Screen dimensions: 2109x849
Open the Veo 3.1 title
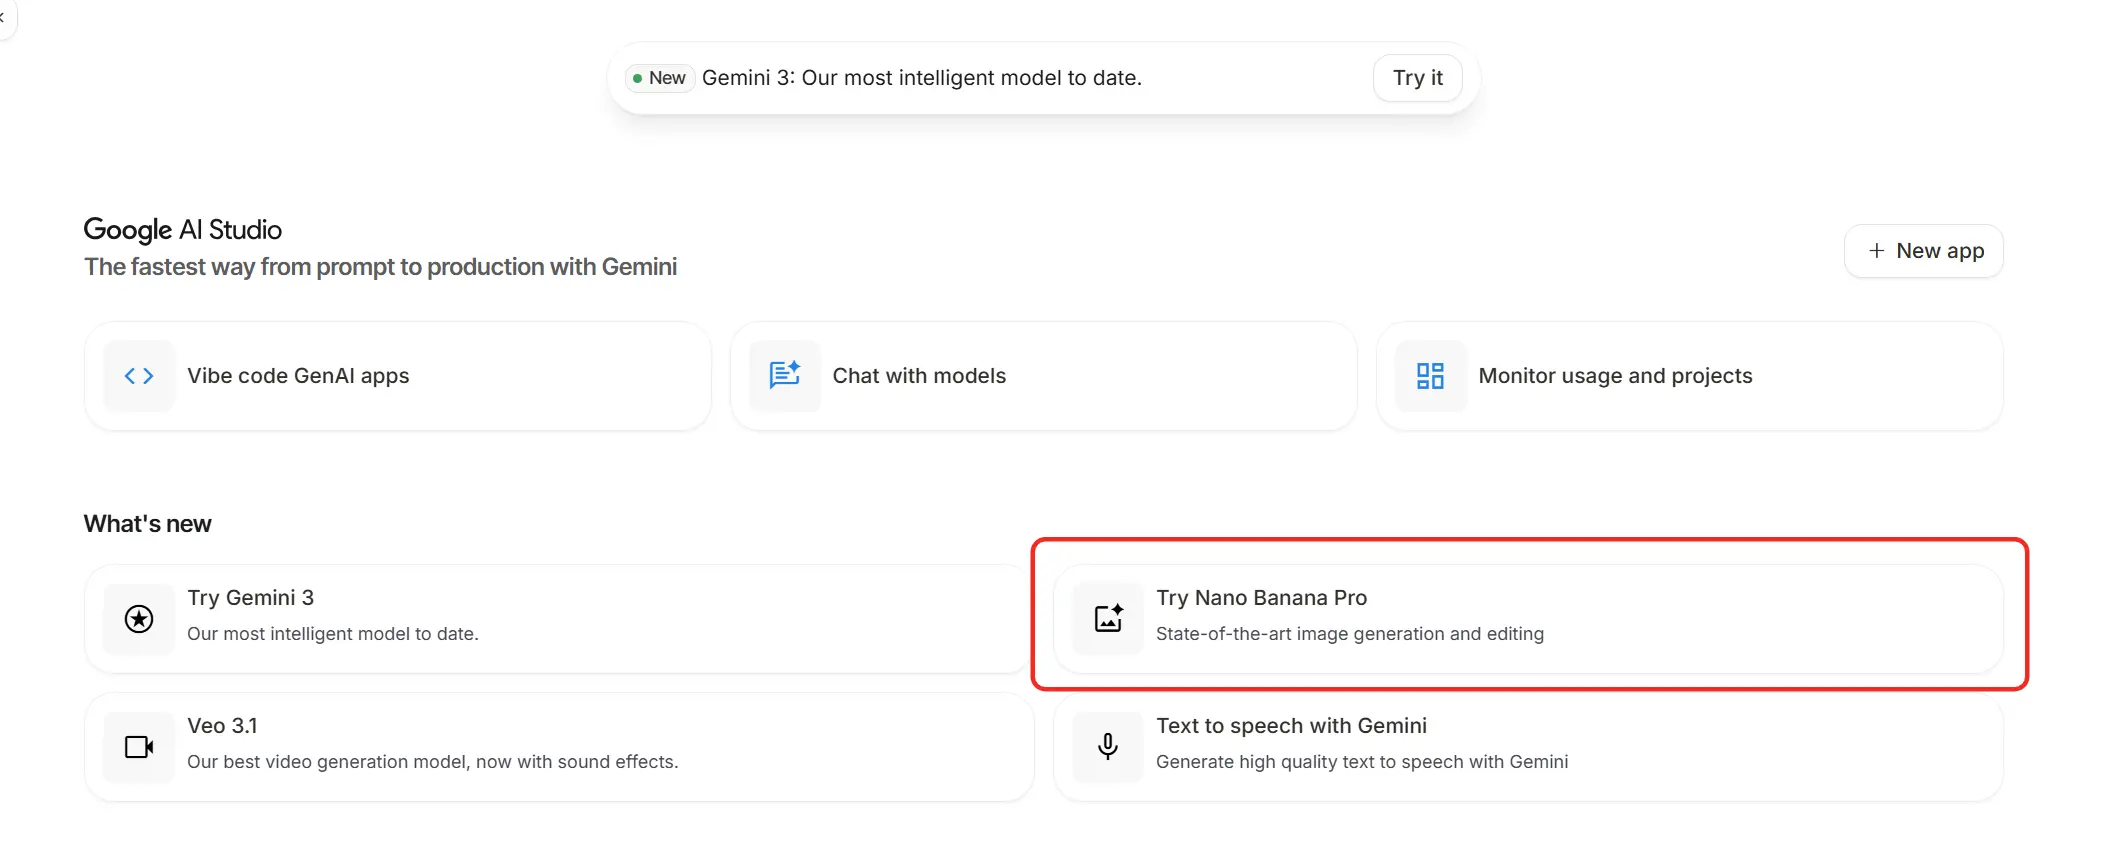coord(222,726)
